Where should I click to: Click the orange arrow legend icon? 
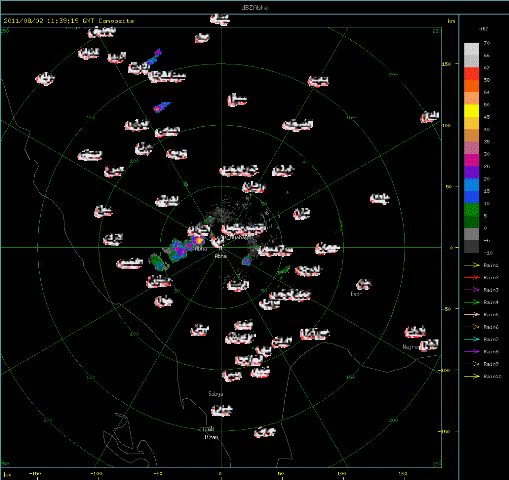tap(472, 327)
